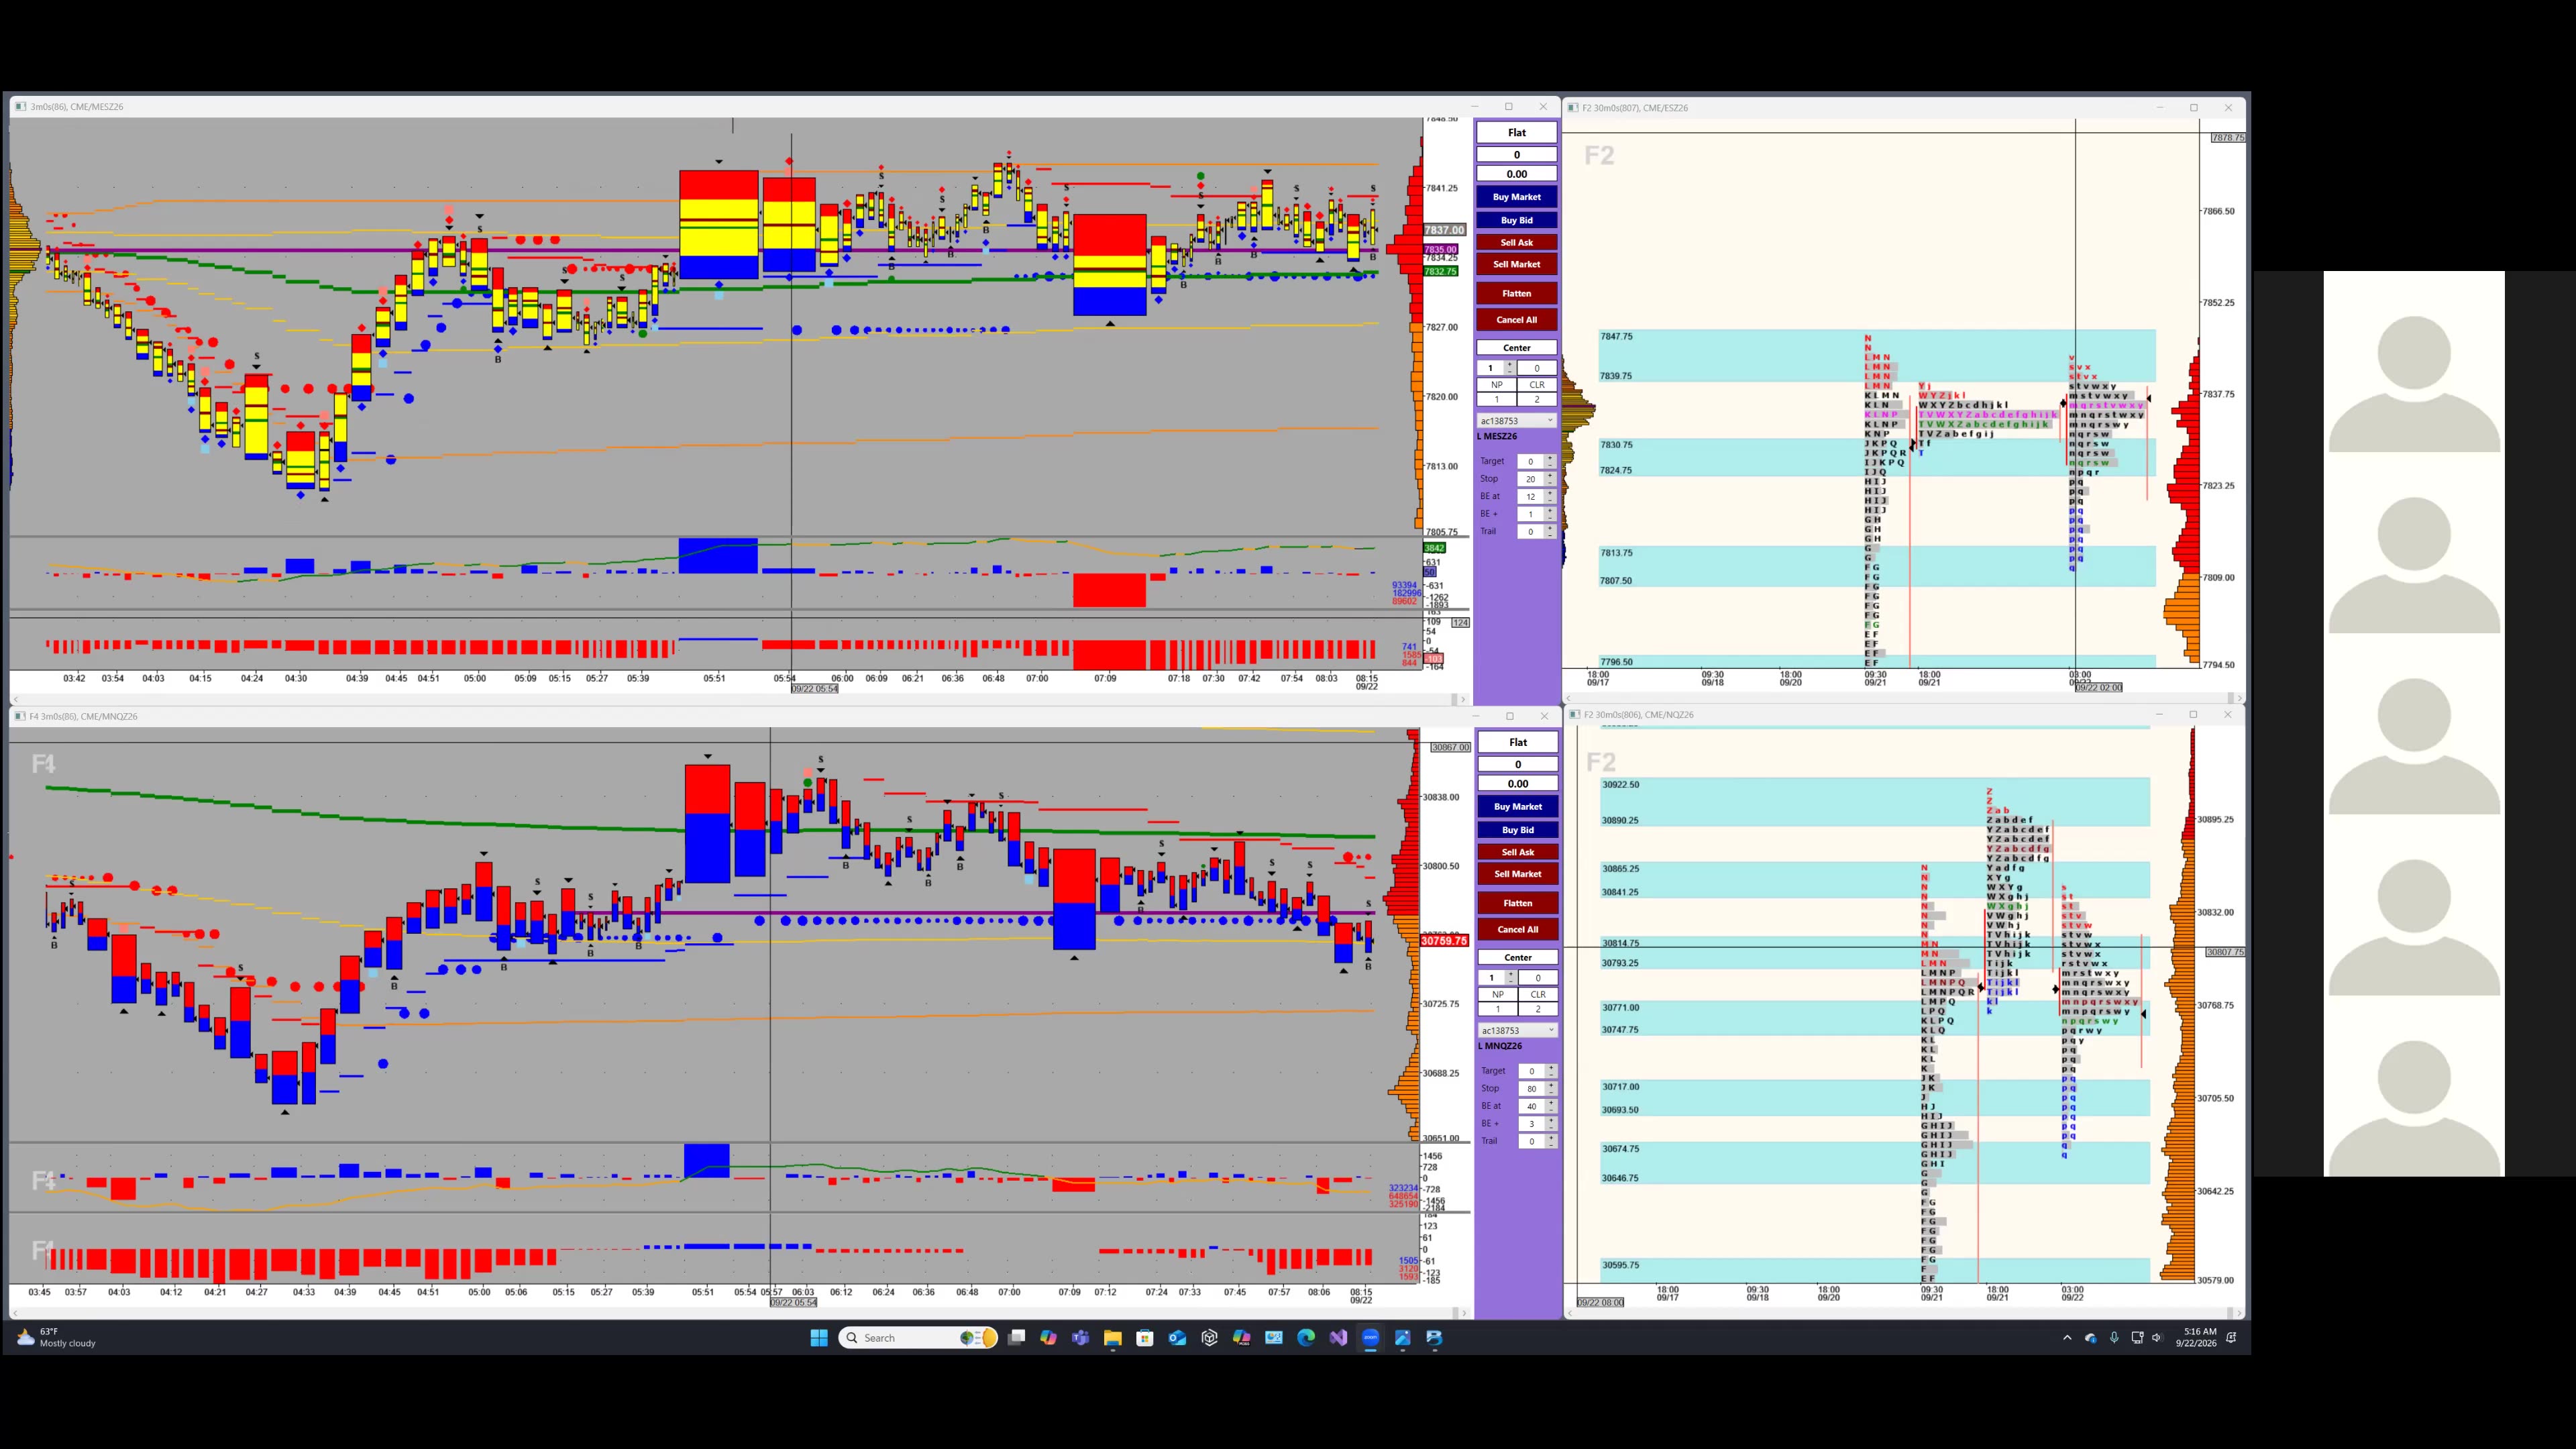2576x1449 pixels.
Task: Open OneDrive cloud tray icon
Action: (x=2091, y=1338)
